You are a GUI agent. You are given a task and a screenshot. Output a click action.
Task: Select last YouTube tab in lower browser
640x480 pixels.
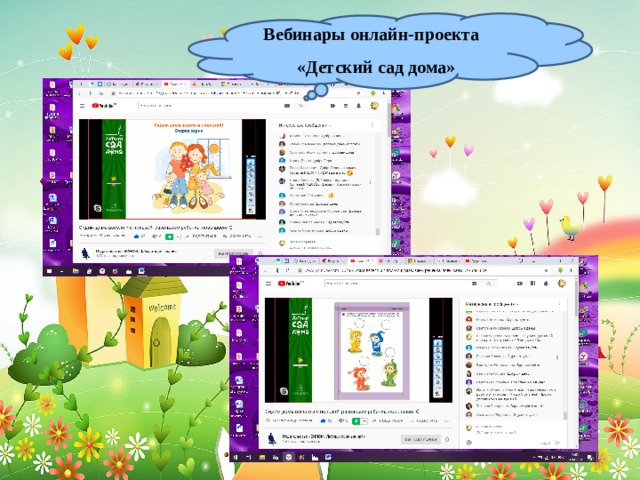(x=478, y=260)
